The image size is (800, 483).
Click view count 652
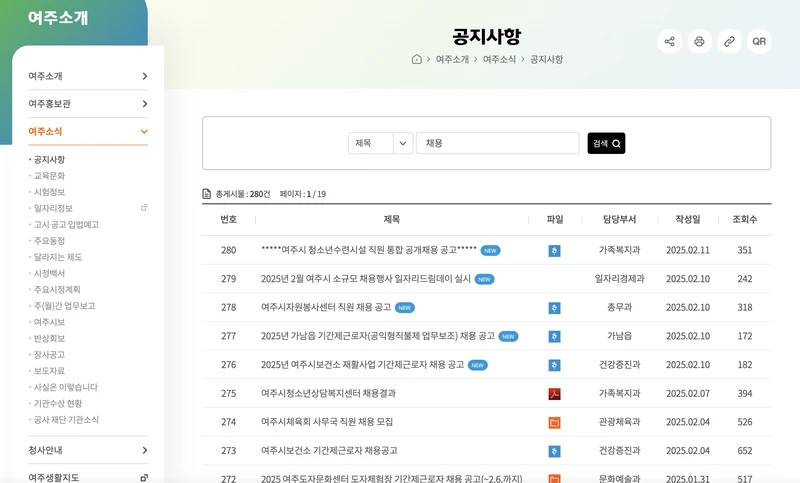[744, 450]
